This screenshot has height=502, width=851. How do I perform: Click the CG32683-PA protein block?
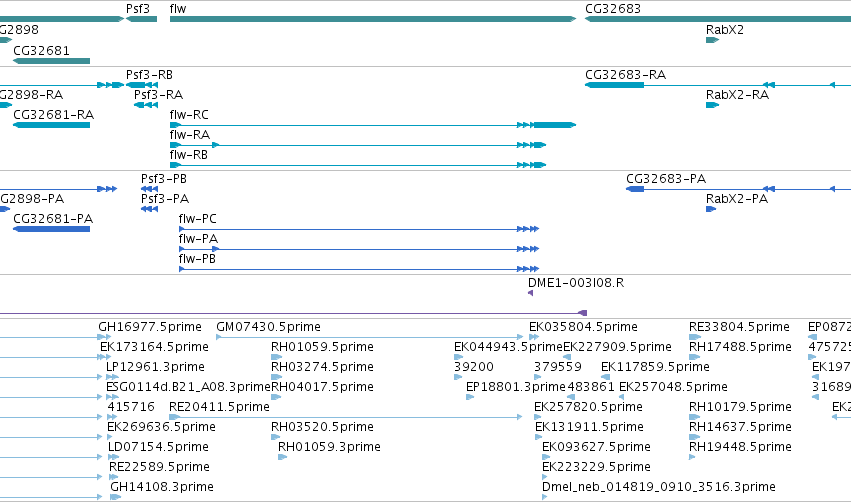(635, 189)
